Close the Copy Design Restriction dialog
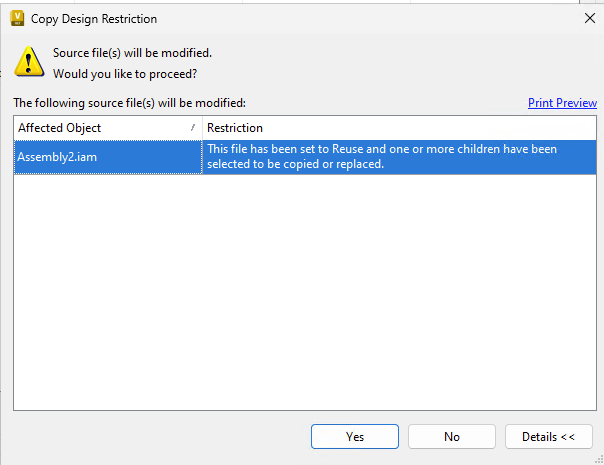The image size is (604, 465). point(587,18)
